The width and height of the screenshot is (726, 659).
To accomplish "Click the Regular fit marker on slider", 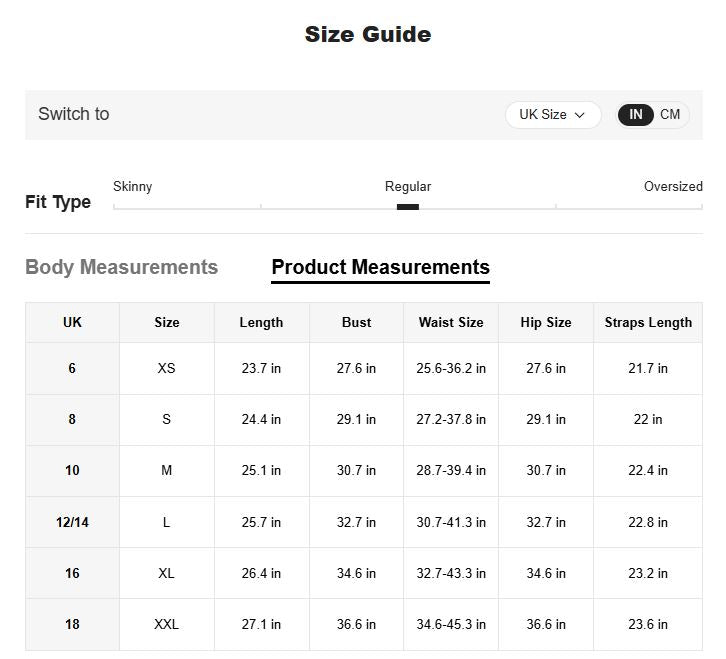I will [x=407, y=207].
